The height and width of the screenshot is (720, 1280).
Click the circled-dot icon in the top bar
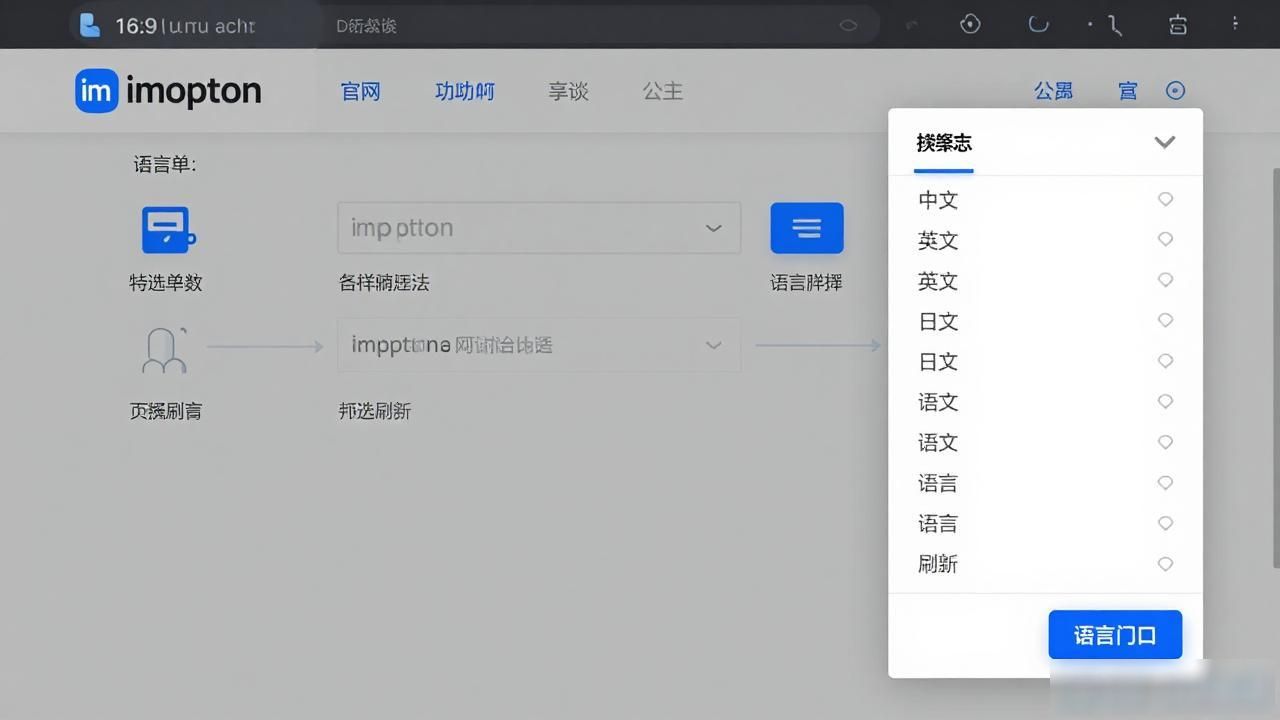[x=970, y=24]
